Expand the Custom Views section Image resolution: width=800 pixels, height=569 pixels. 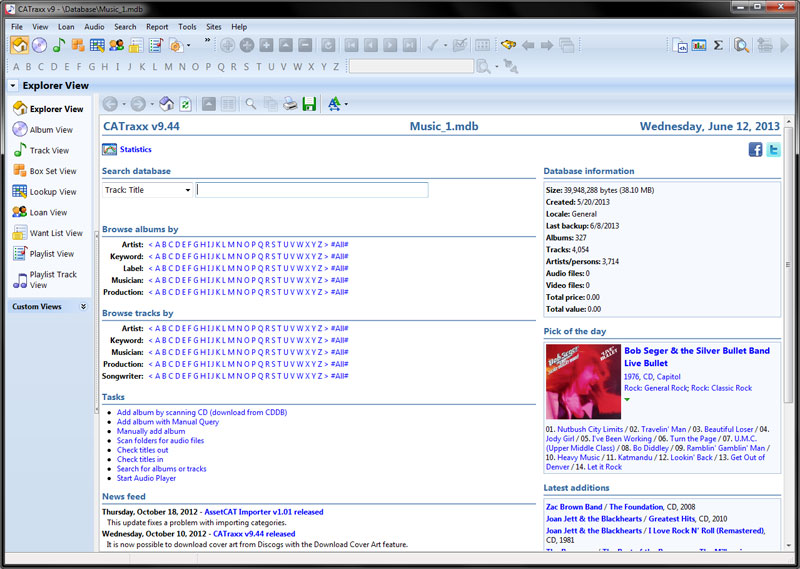click(83, 306)
